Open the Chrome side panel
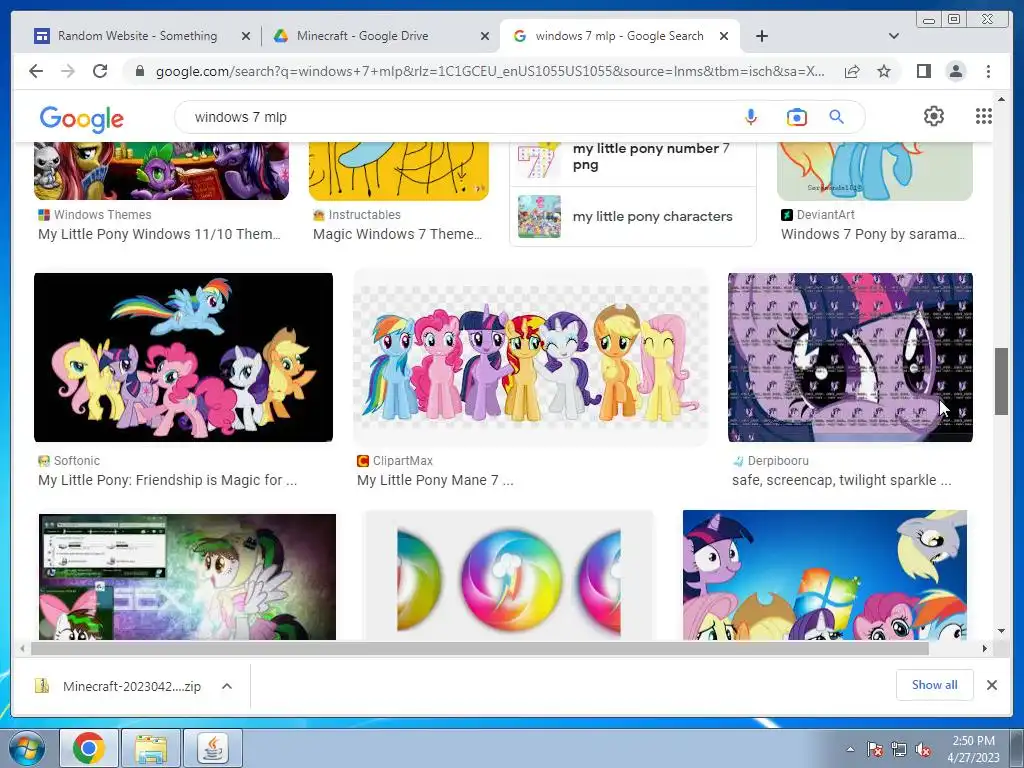This screenshot has width=1024, height=768. [923, 71]
